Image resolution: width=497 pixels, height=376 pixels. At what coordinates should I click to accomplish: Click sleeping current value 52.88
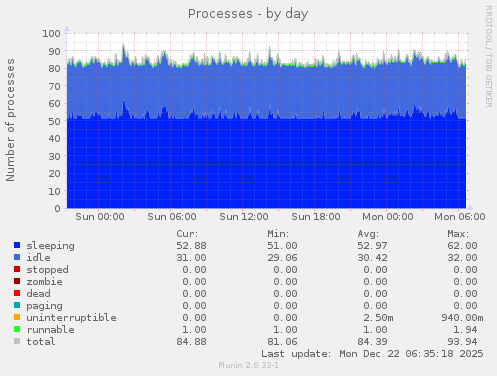tap(191, 246)
